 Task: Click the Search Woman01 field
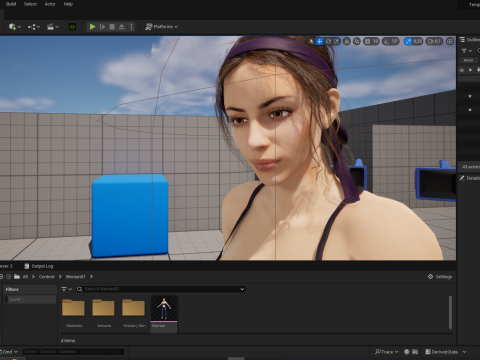(x=161, y=289)
